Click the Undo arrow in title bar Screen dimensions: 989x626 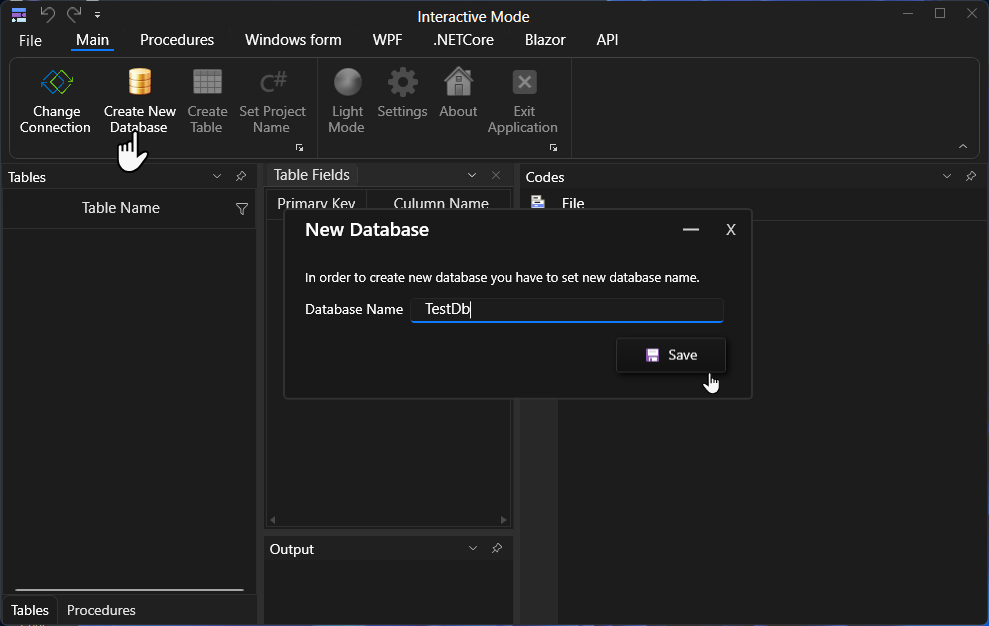pyautogui.click(x=47, y=14)
